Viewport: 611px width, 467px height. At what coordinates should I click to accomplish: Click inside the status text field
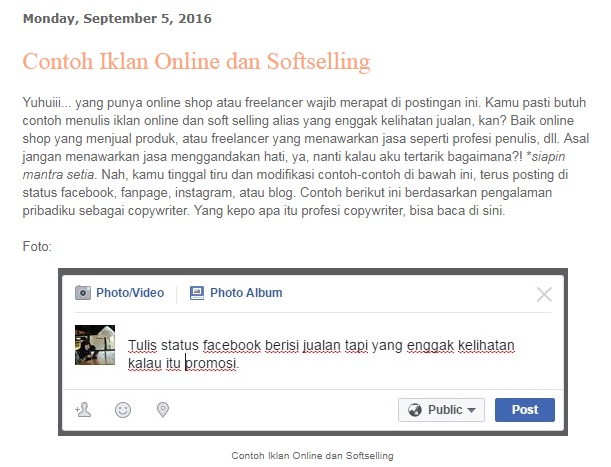click(321, 354)
